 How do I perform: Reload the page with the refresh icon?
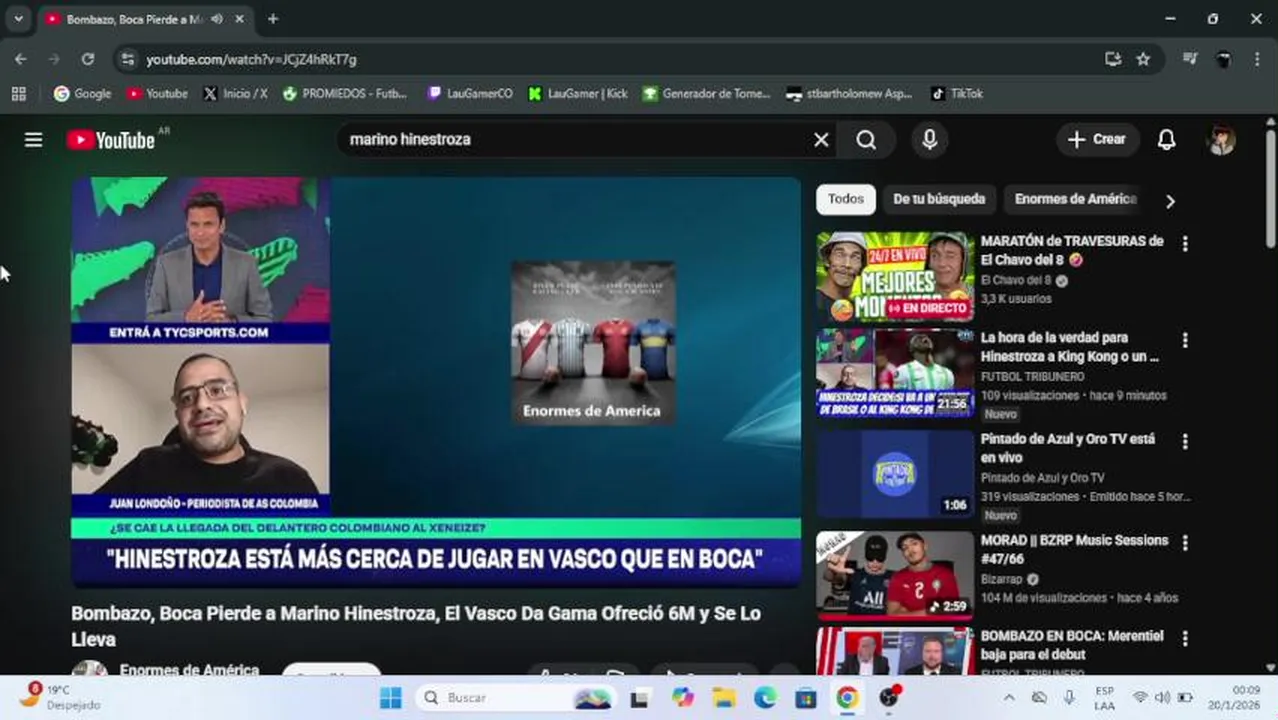click(x=88, y=59)
